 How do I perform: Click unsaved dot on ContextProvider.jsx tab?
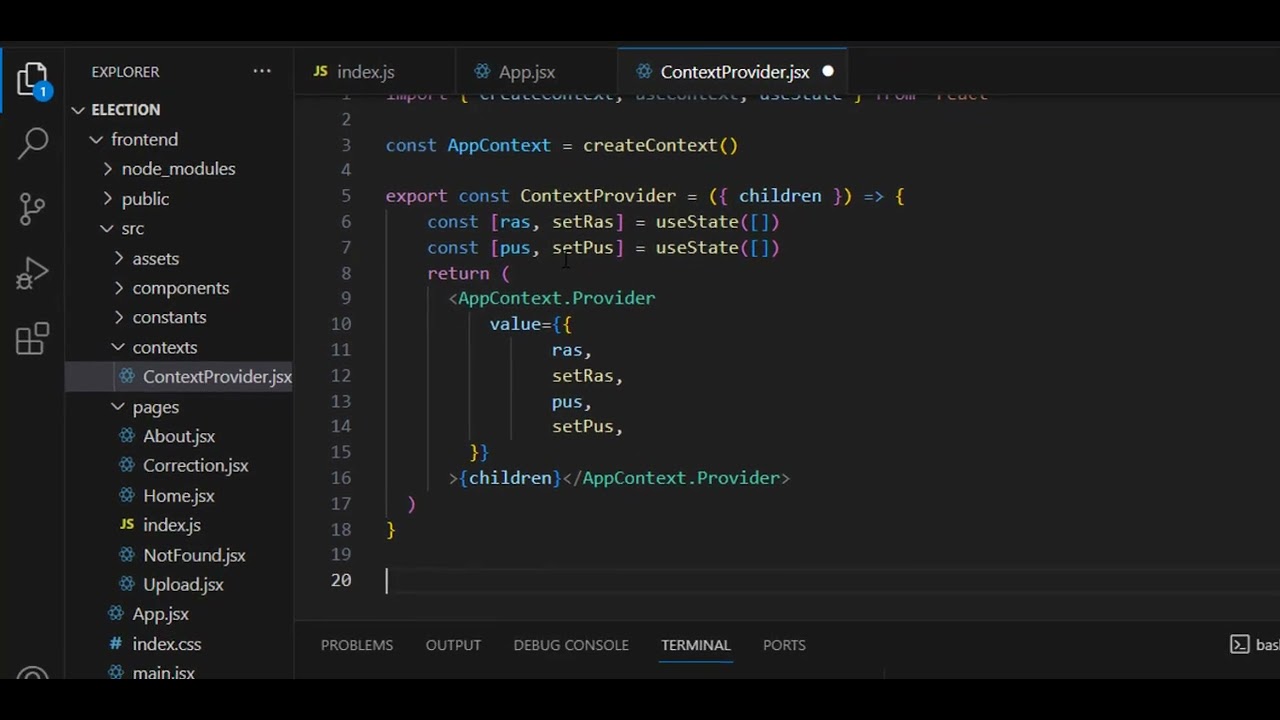(x=828, y=72)
